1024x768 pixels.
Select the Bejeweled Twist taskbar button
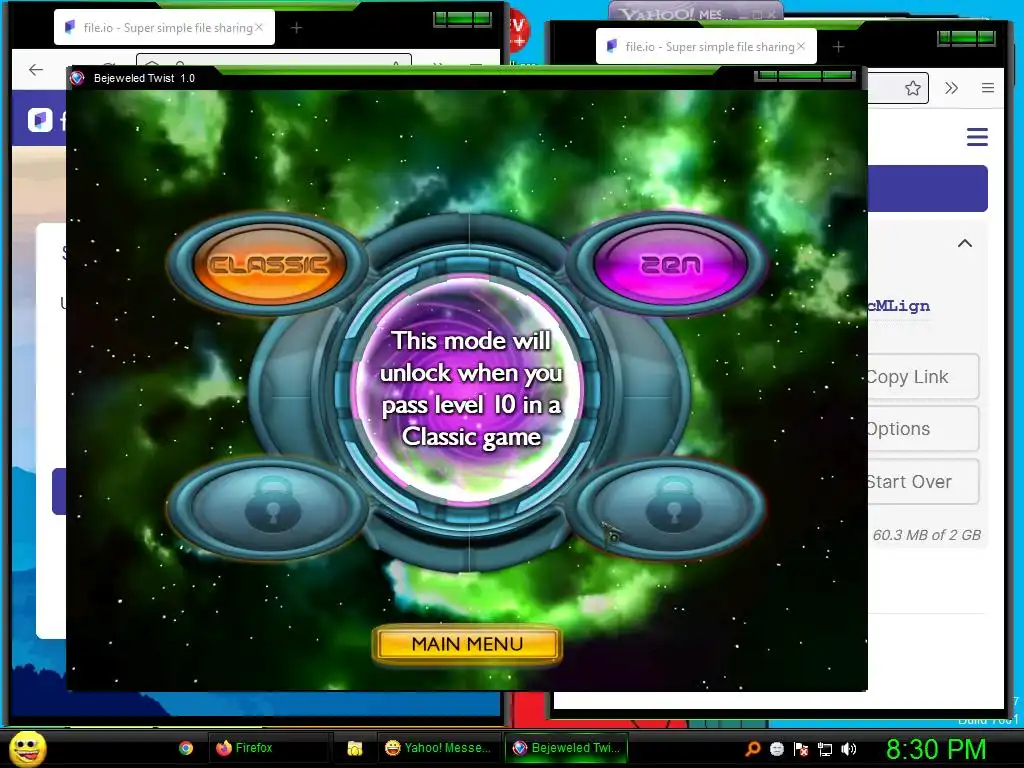click(566, 748)
